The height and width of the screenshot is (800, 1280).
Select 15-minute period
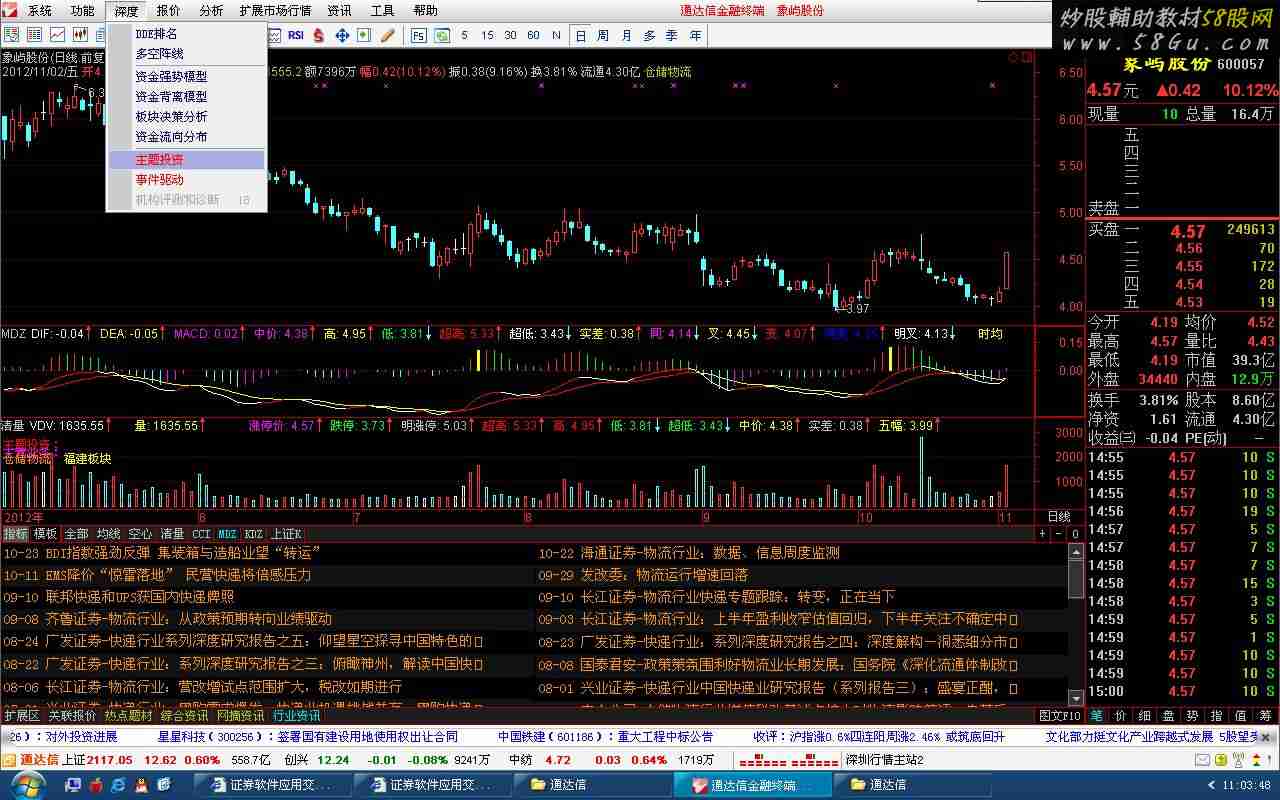[487, 35]
